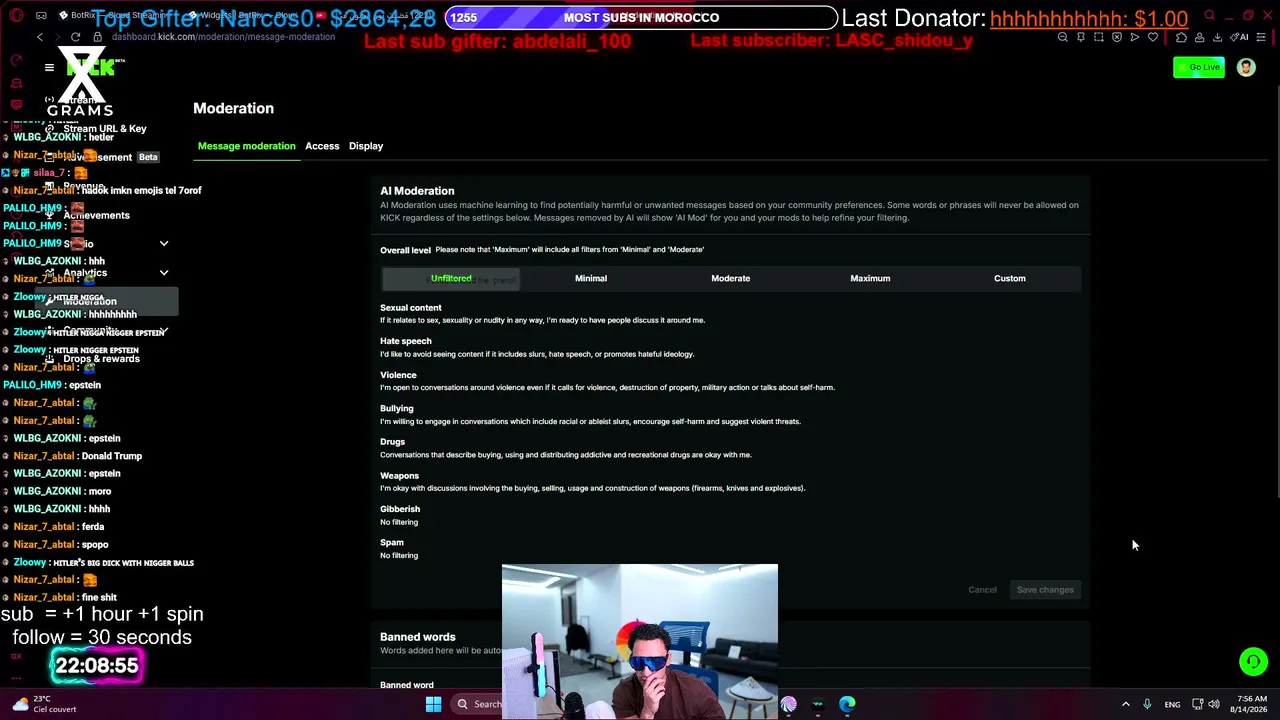Image resolution: width=1280 pixels, height=720 pixels.
Task: Select the Unfiltered moderation level
Action: pos(451,278)
